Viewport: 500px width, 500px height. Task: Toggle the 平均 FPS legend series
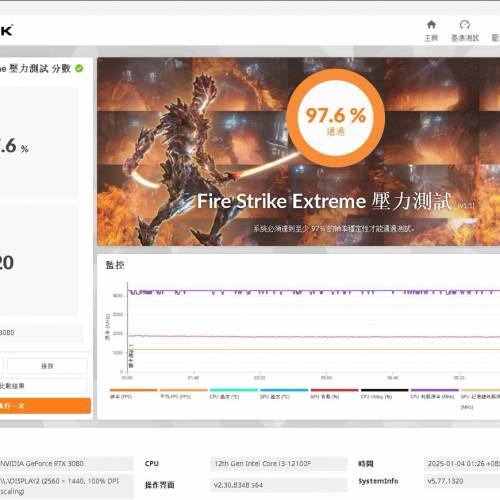pyautogui.click(x=183, y=394)
